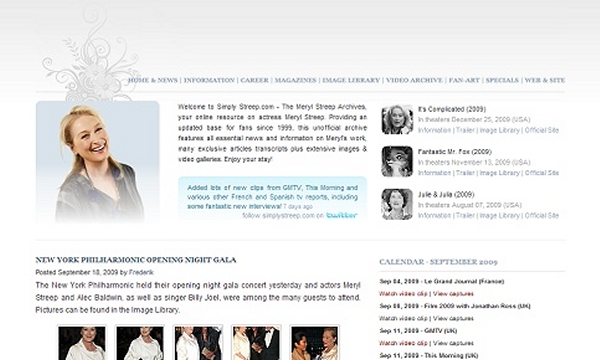Open the New York Philharmonic Opening Night Gala post
600x360 pixels.
click(x=136, y=260)
